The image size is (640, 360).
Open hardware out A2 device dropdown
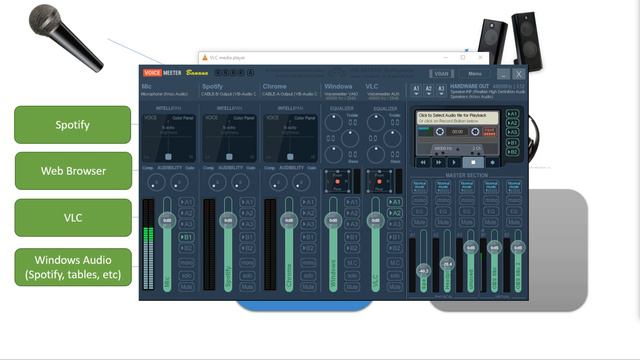(429, 90)
